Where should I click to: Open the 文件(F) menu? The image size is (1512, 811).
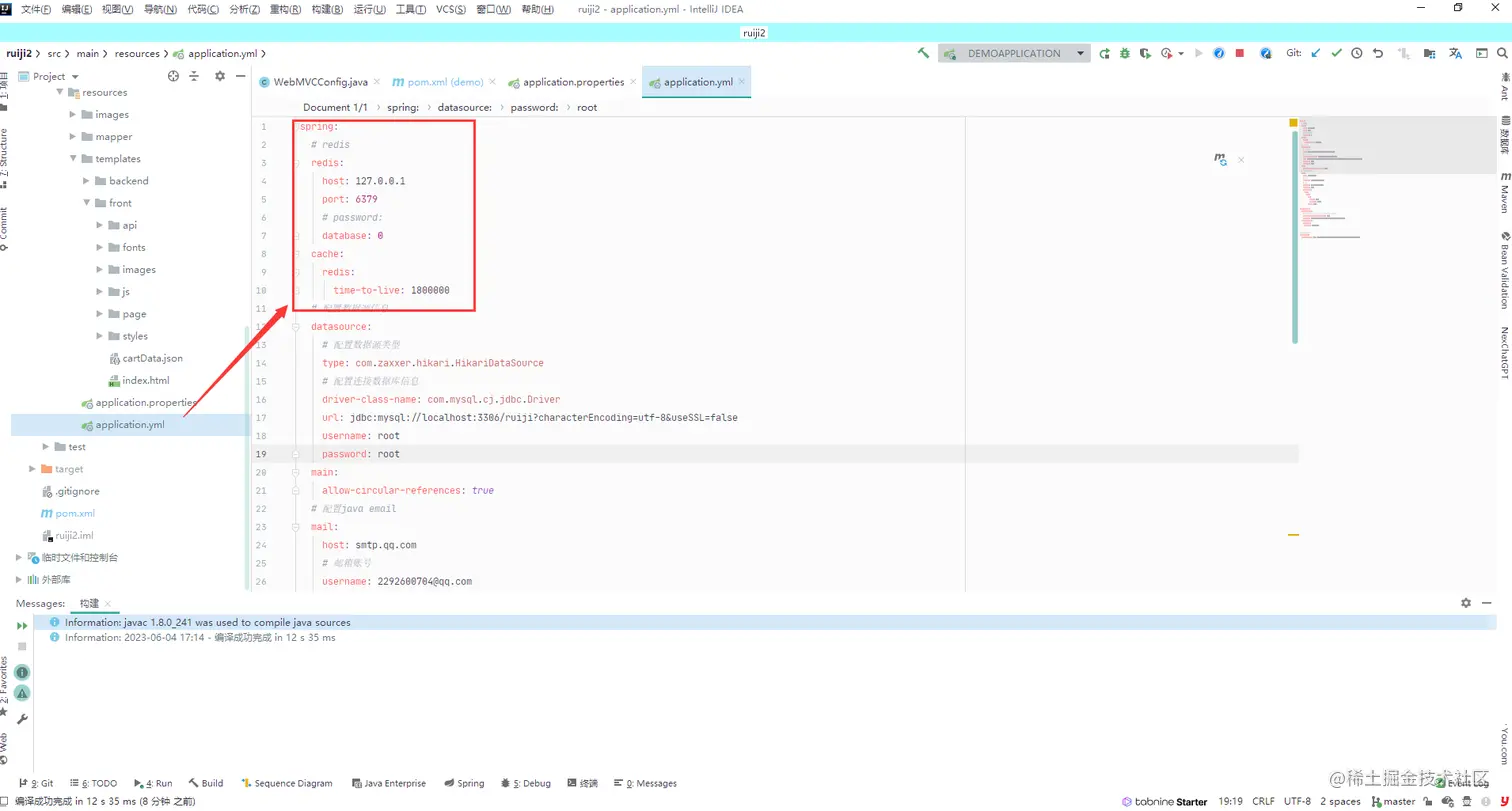click(x=36, y=9)
